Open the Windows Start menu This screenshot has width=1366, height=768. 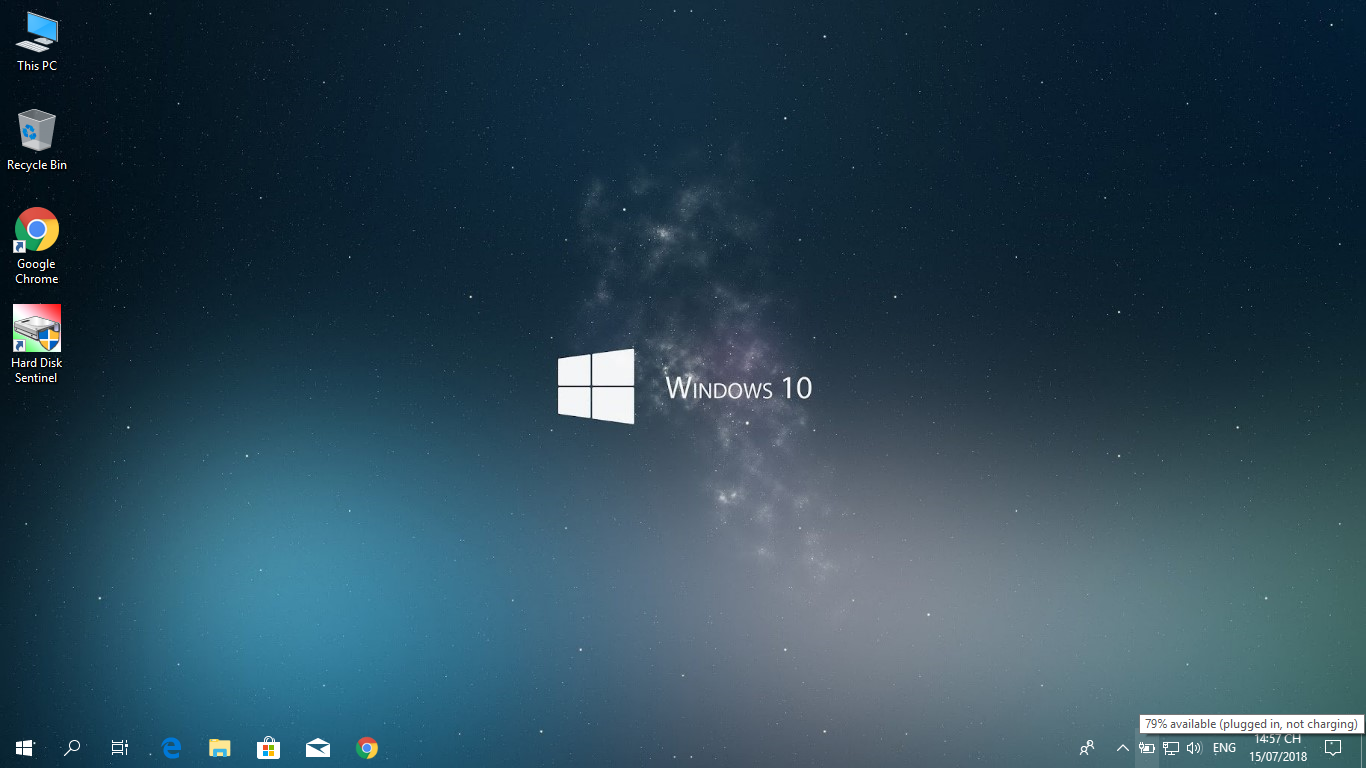click(x=24, y=747)
